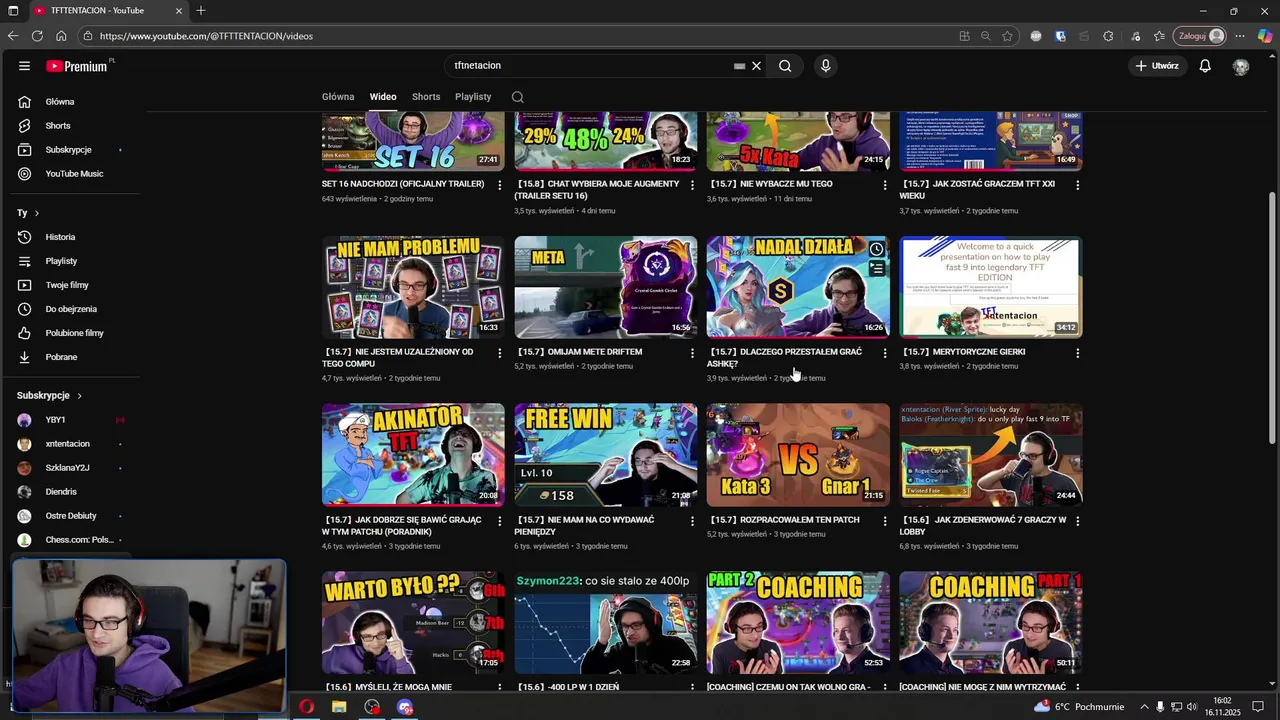This screenshot has height=720, width=1280.
Task: Open the Opera icon in the taskbar
Action: point(306,707)
